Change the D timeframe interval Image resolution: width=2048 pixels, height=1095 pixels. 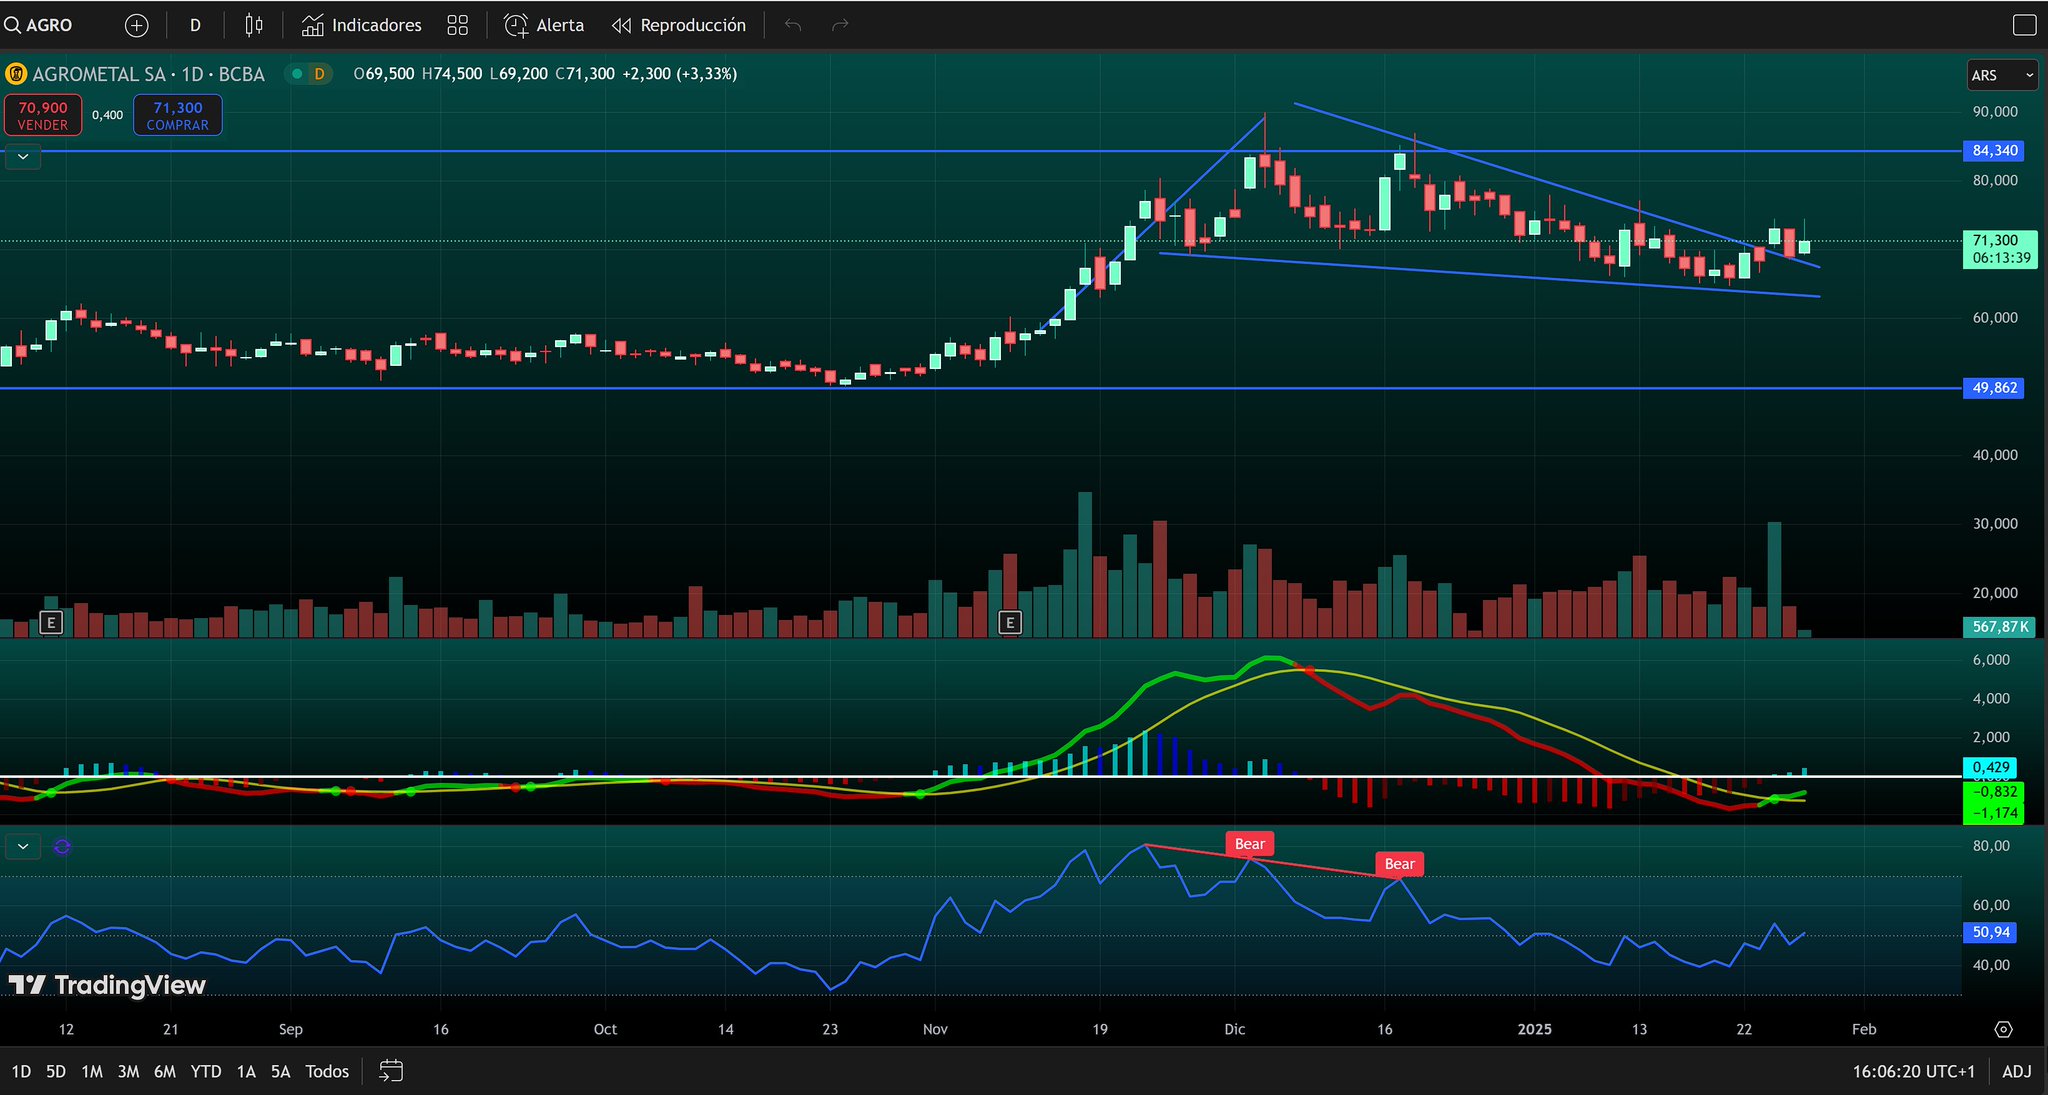[x=195, y=25]
